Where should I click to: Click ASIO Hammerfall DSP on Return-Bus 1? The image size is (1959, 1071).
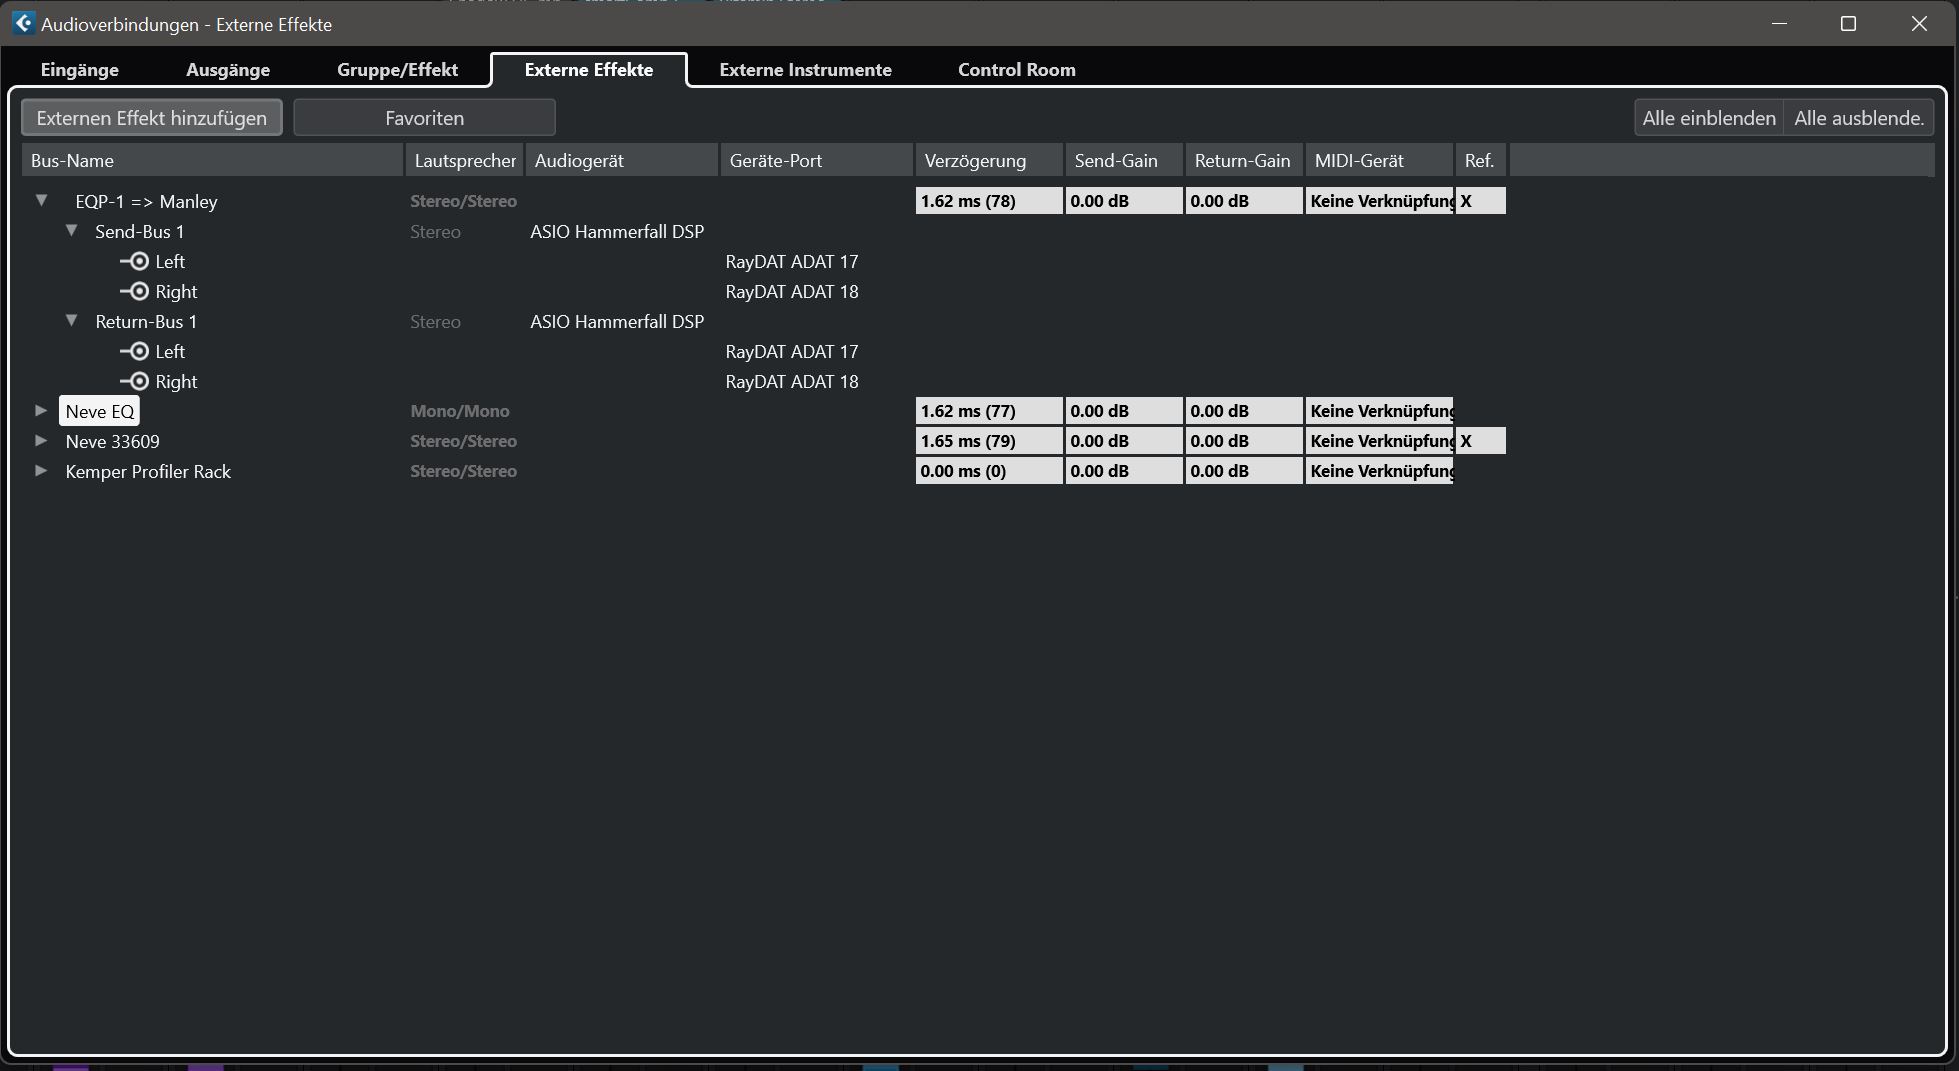coord(617,321)
